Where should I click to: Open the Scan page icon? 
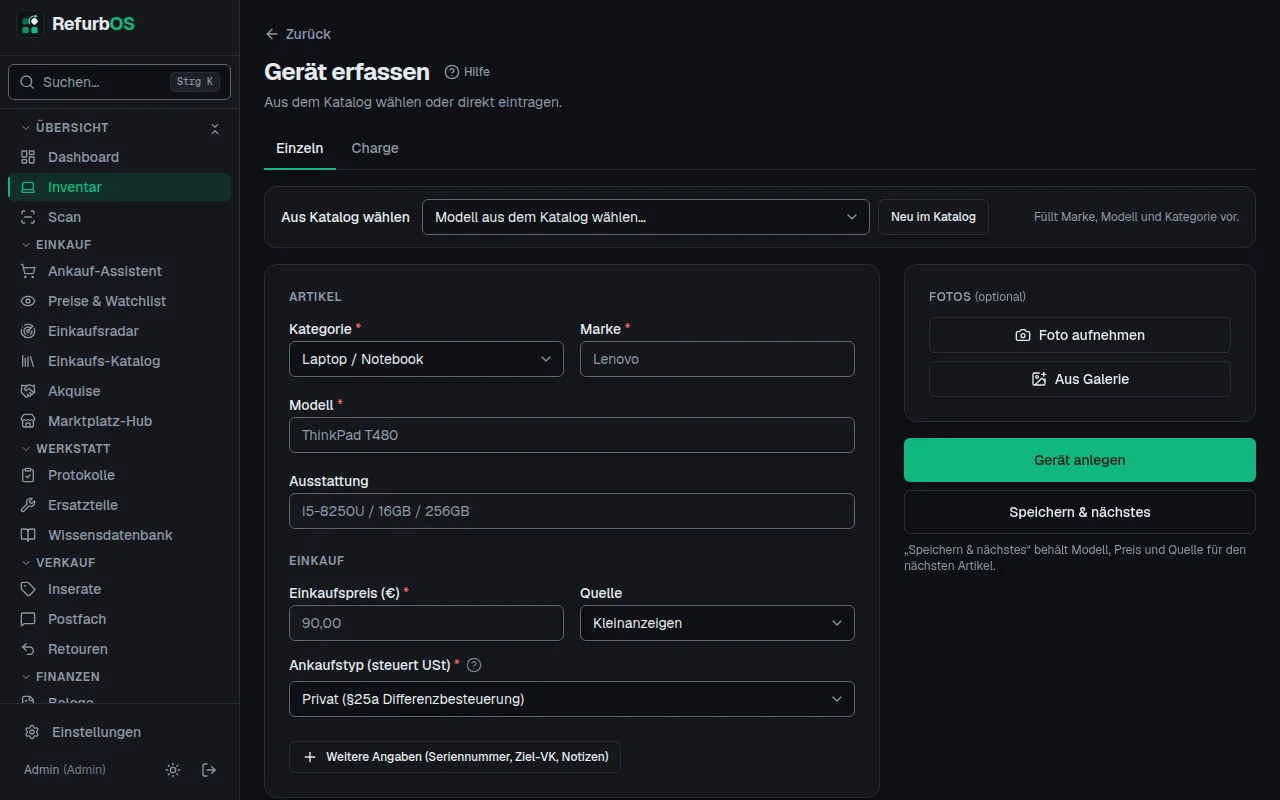pos(28,217)
